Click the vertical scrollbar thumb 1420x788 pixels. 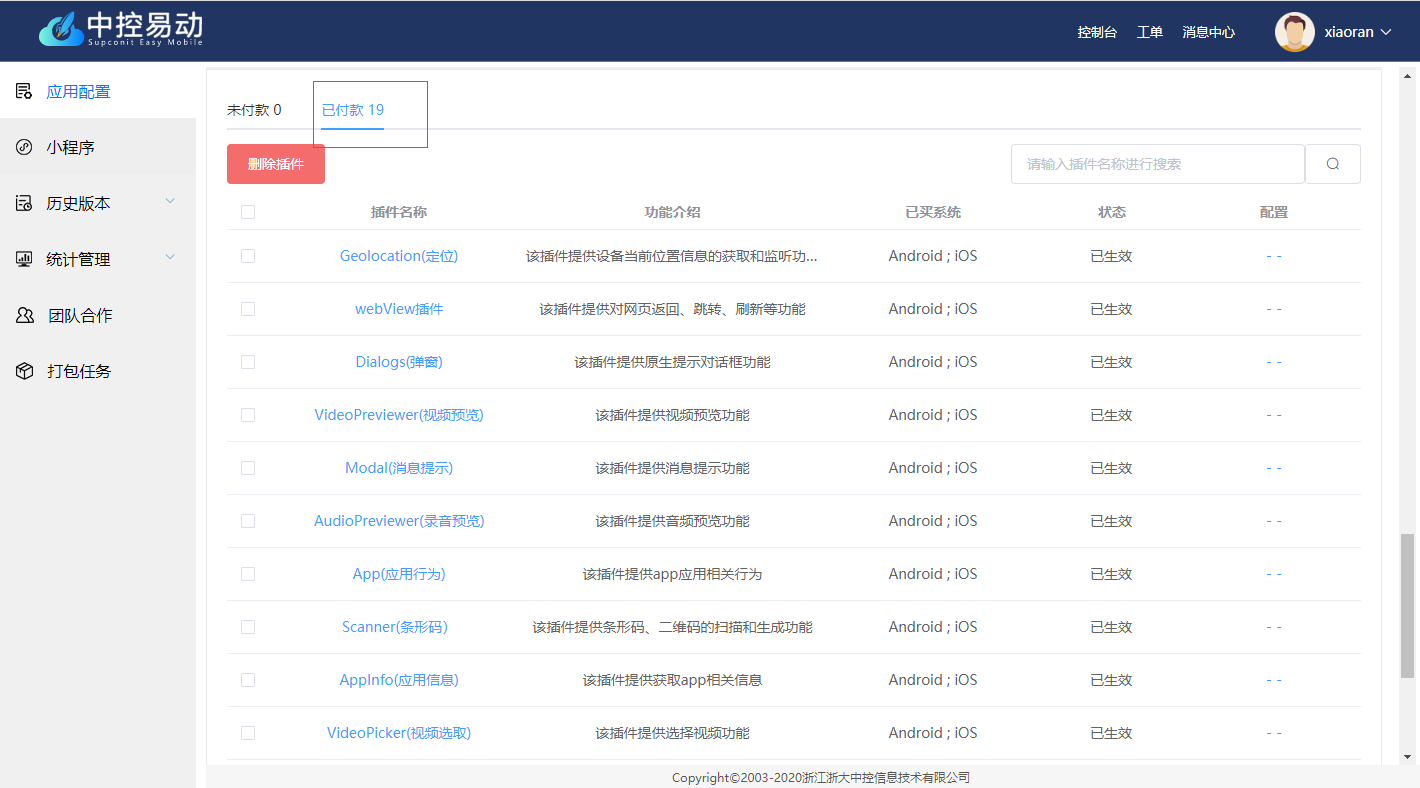pos(1408,605)
